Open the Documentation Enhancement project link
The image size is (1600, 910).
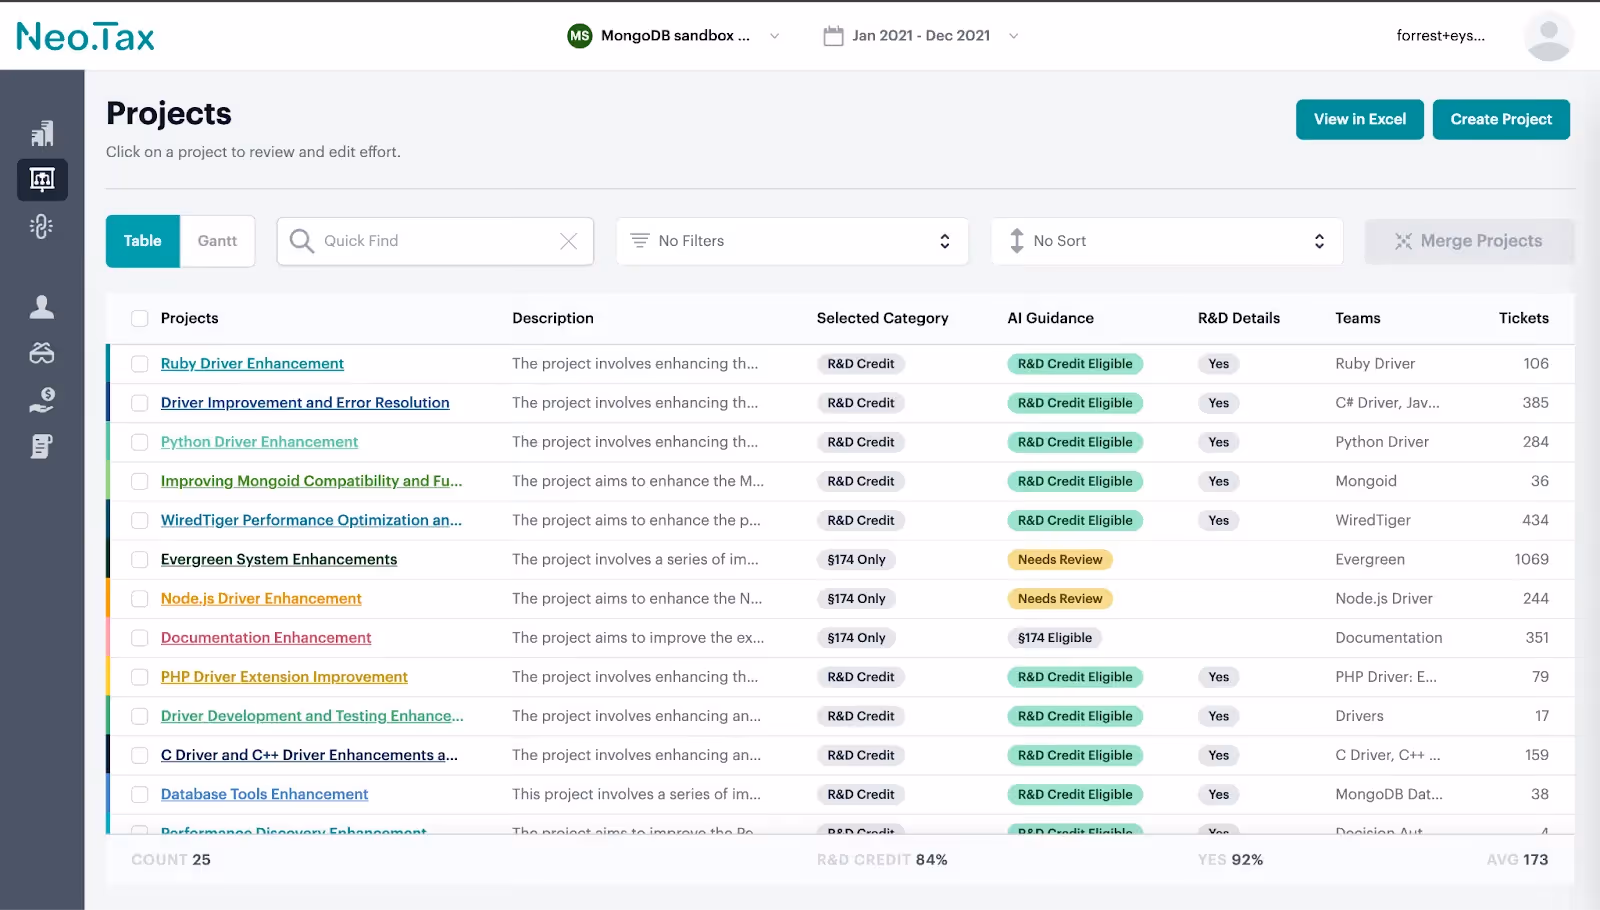pos(266,638)
